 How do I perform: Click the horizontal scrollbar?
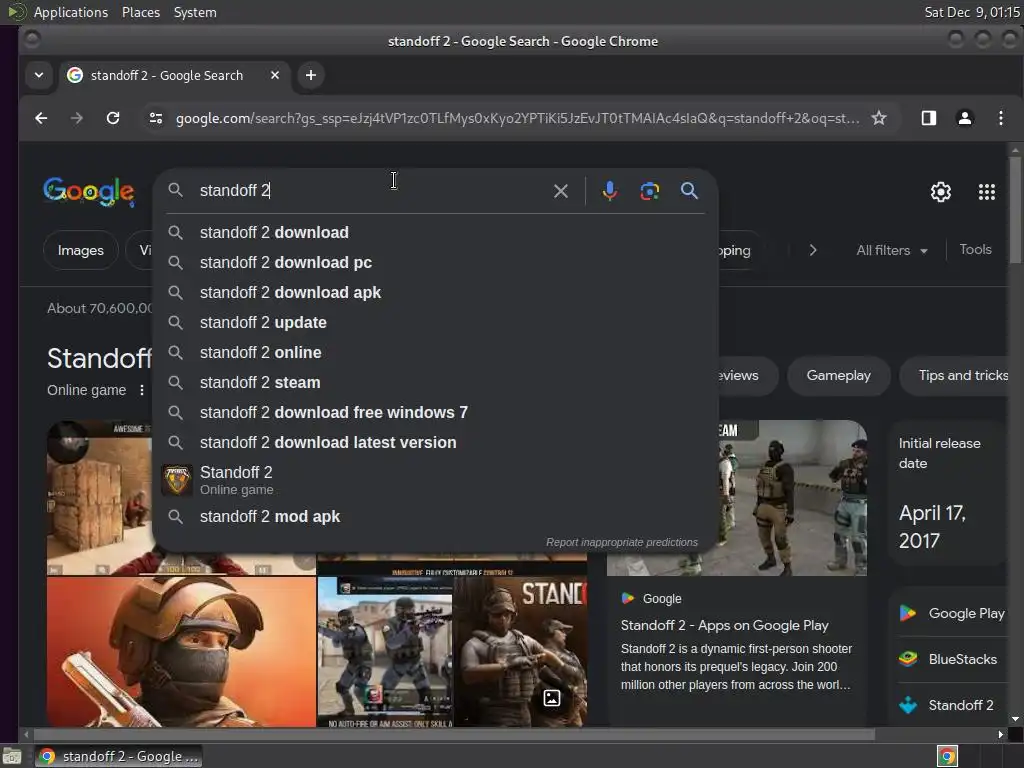tap(454, 735)
